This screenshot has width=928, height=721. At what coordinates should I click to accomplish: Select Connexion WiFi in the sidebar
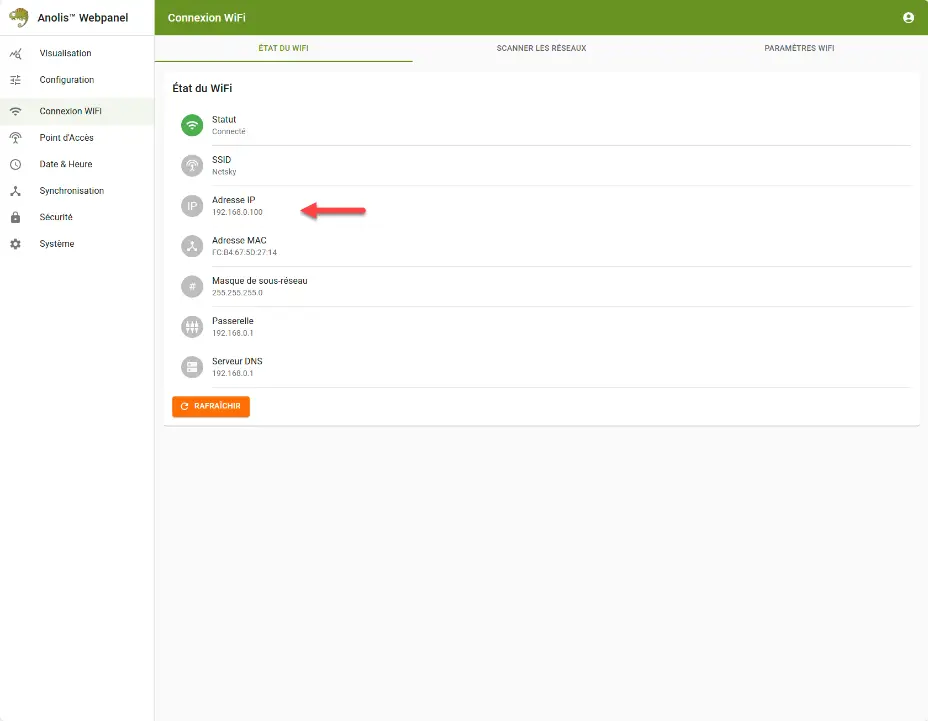77,111
